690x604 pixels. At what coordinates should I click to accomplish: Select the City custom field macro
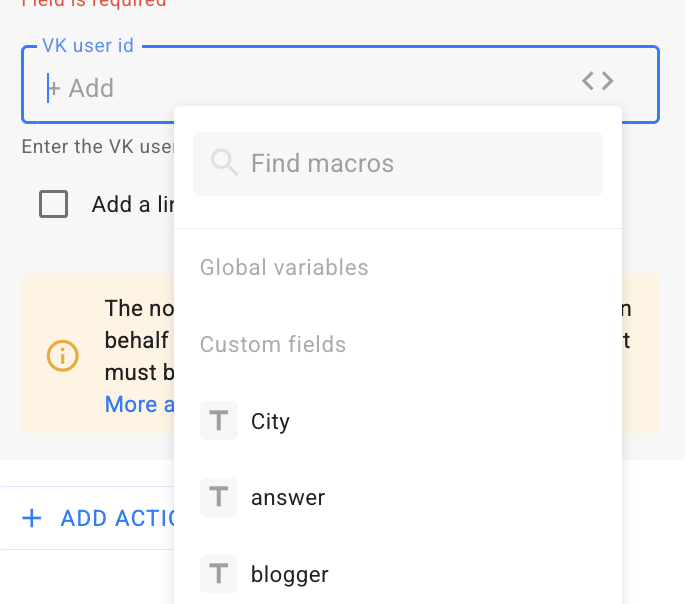point(270,421)
